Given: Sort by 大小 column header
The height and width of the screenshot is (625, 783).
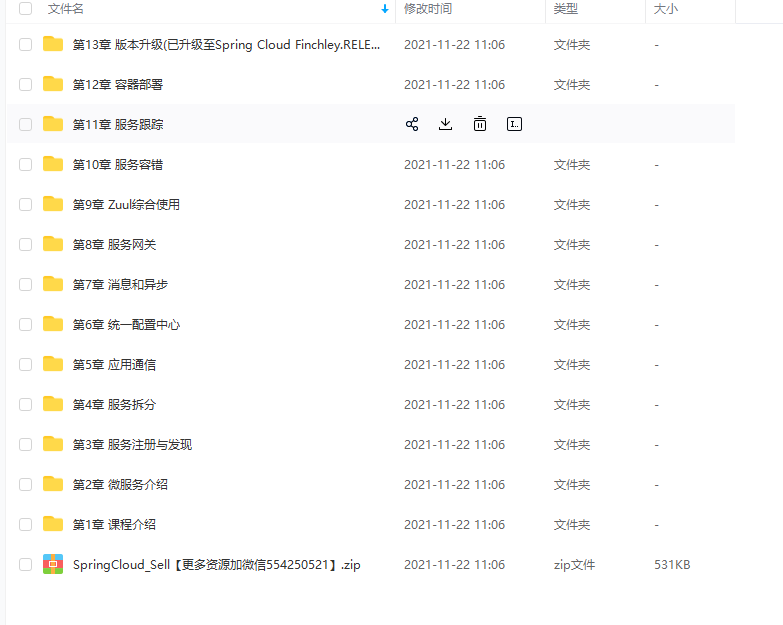Looking at the screenshot, I should [x=666, y=9].
